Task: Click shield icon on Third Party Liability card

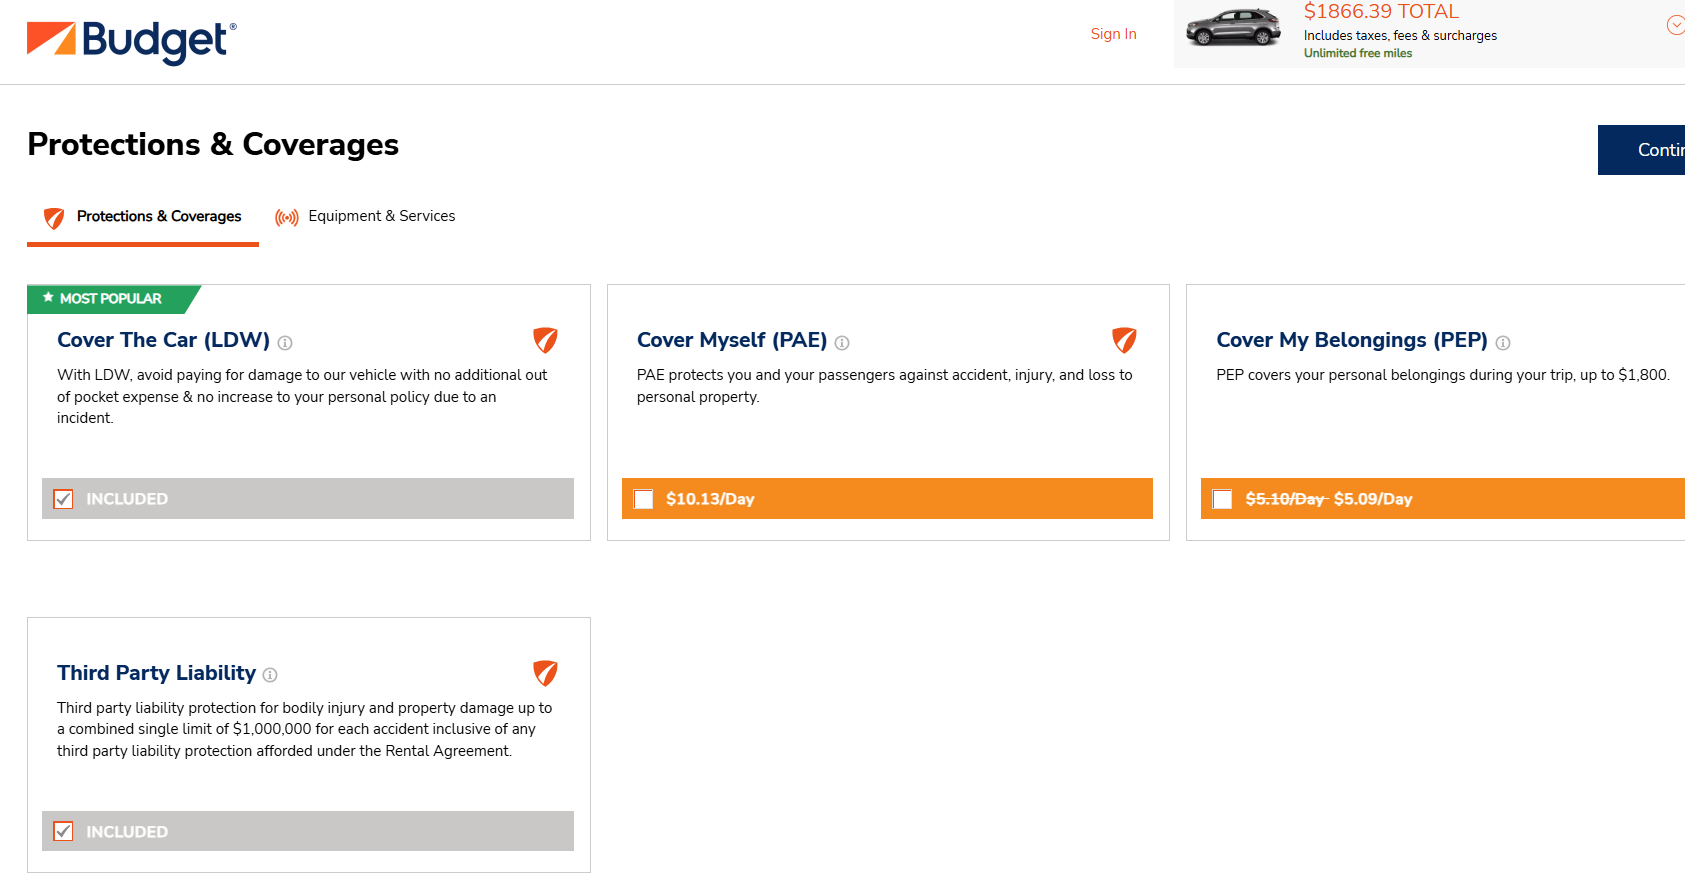Action: [545, 673]
